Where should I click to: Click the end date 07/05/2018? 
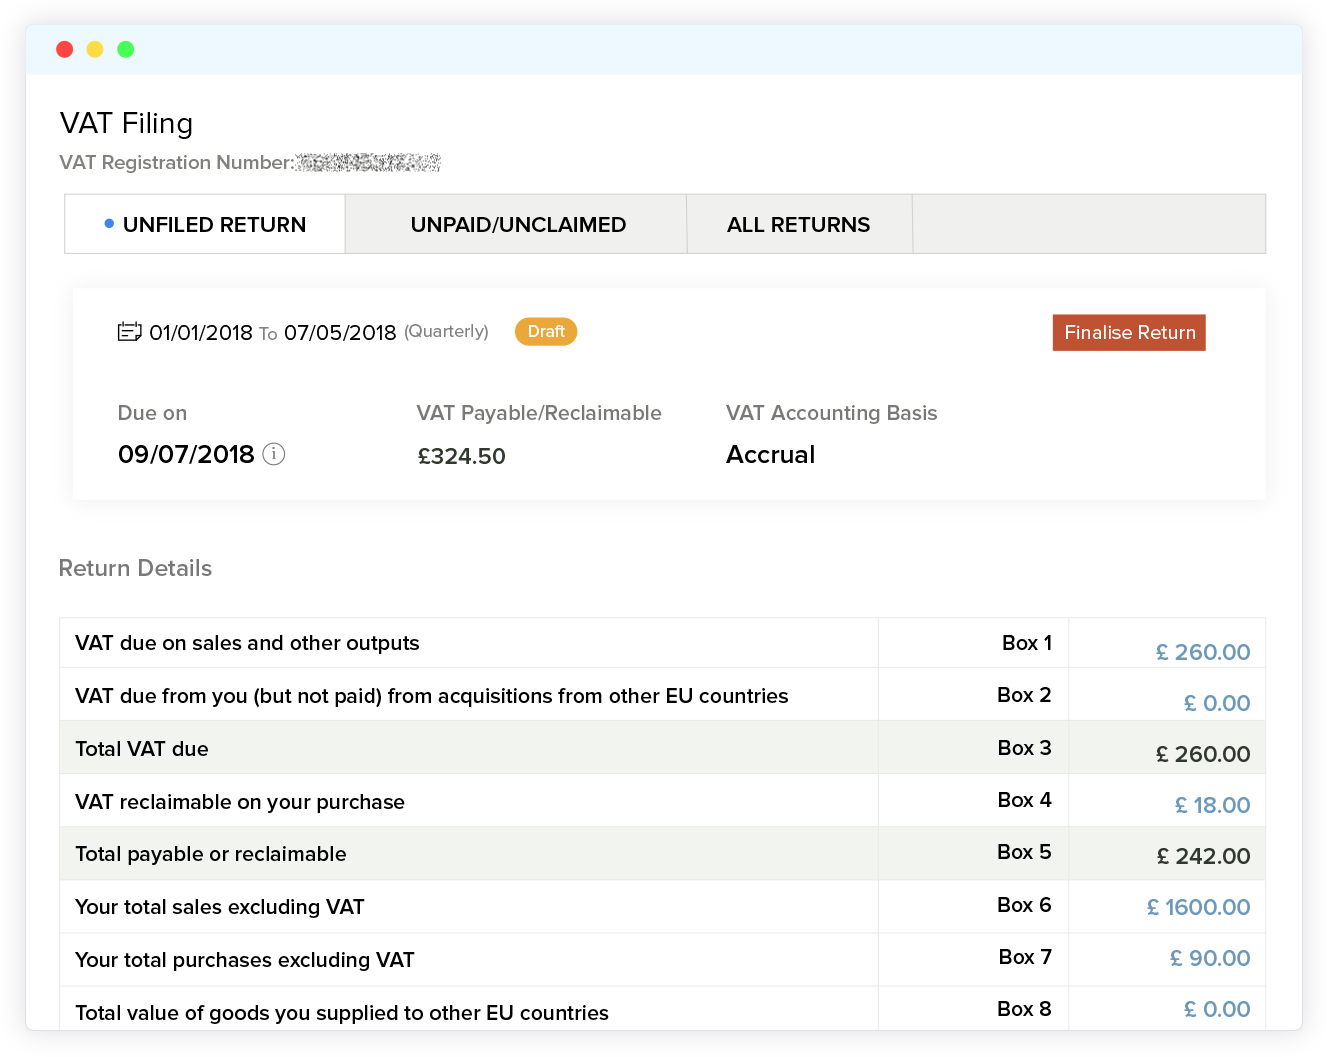[x=340, y=333]
